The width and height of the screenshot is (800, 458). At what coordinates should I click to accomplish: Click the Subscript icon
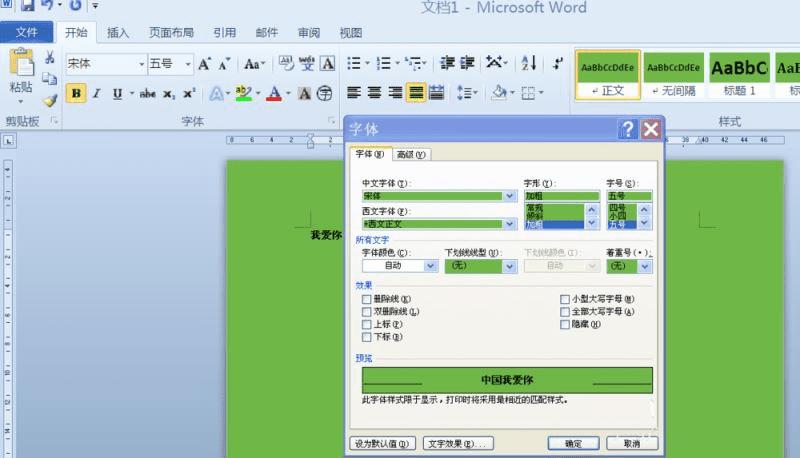coord(169,94)
